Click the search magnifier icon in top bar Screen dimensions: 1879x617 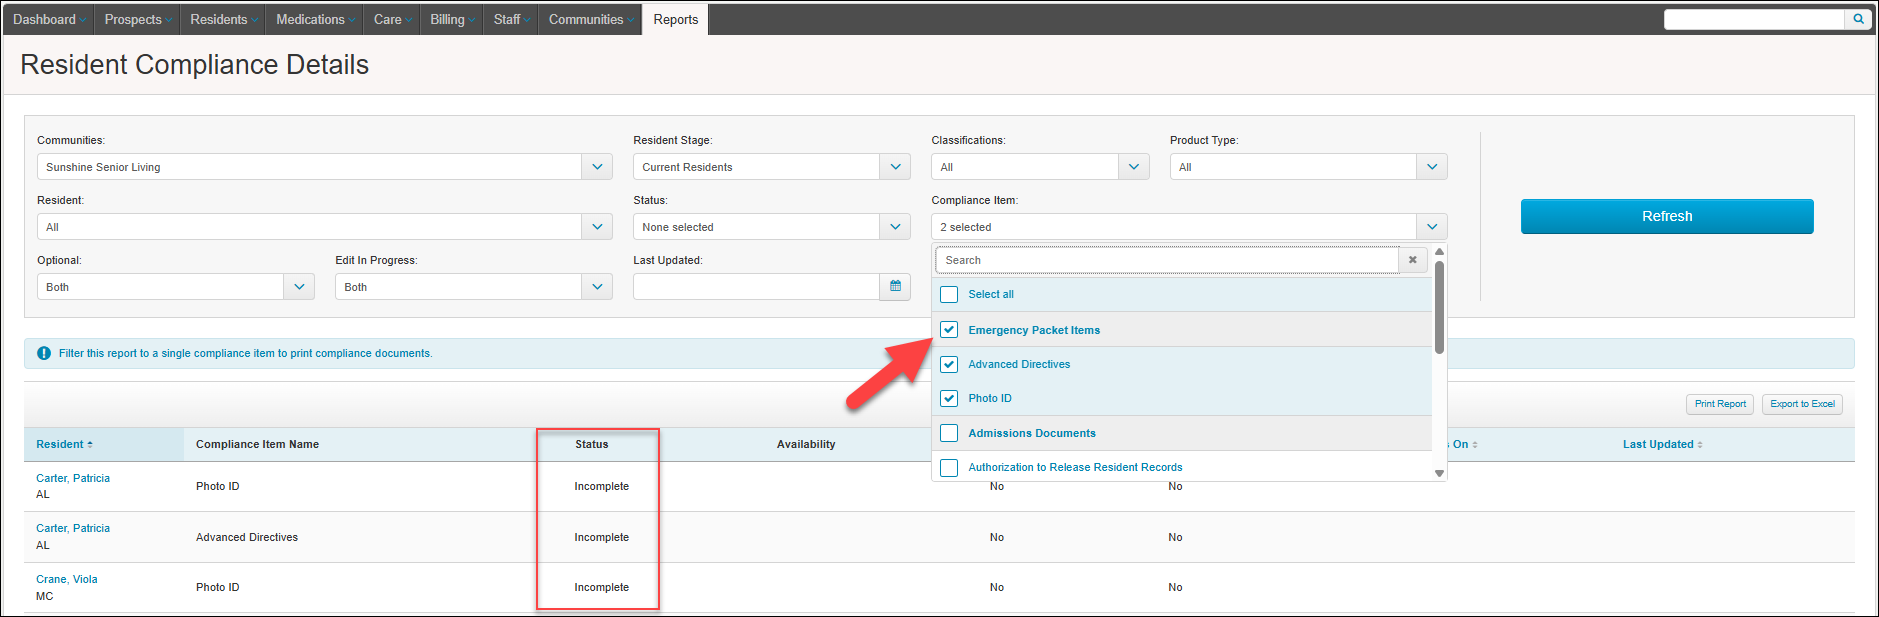click(x=1858, y=19)
